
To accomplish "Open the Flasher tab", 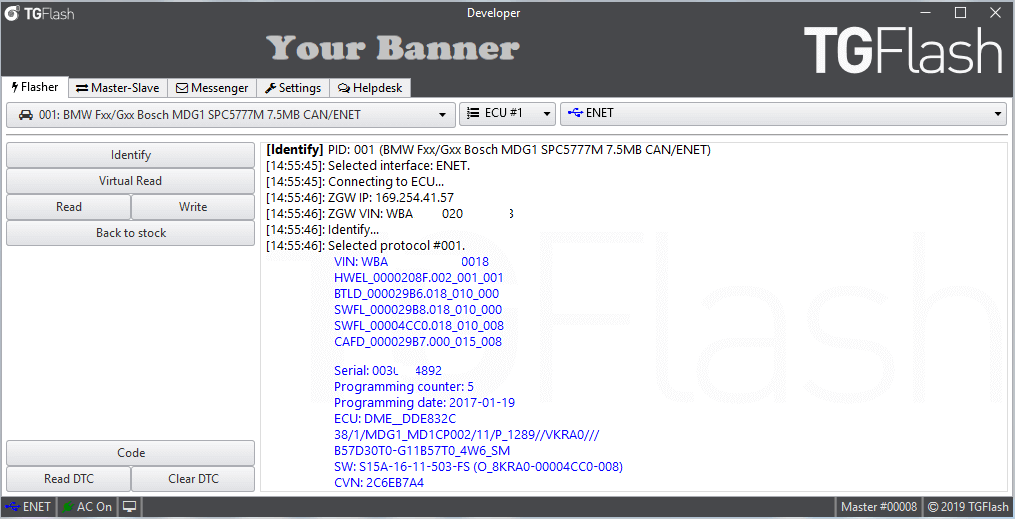I will [x=35, y=87].
